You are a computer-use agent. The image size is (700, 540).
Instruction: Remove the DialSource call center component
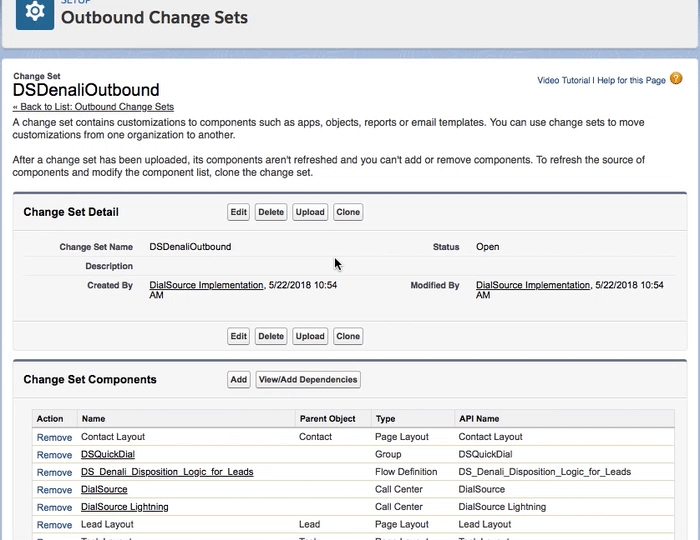(x=54, y=490)
